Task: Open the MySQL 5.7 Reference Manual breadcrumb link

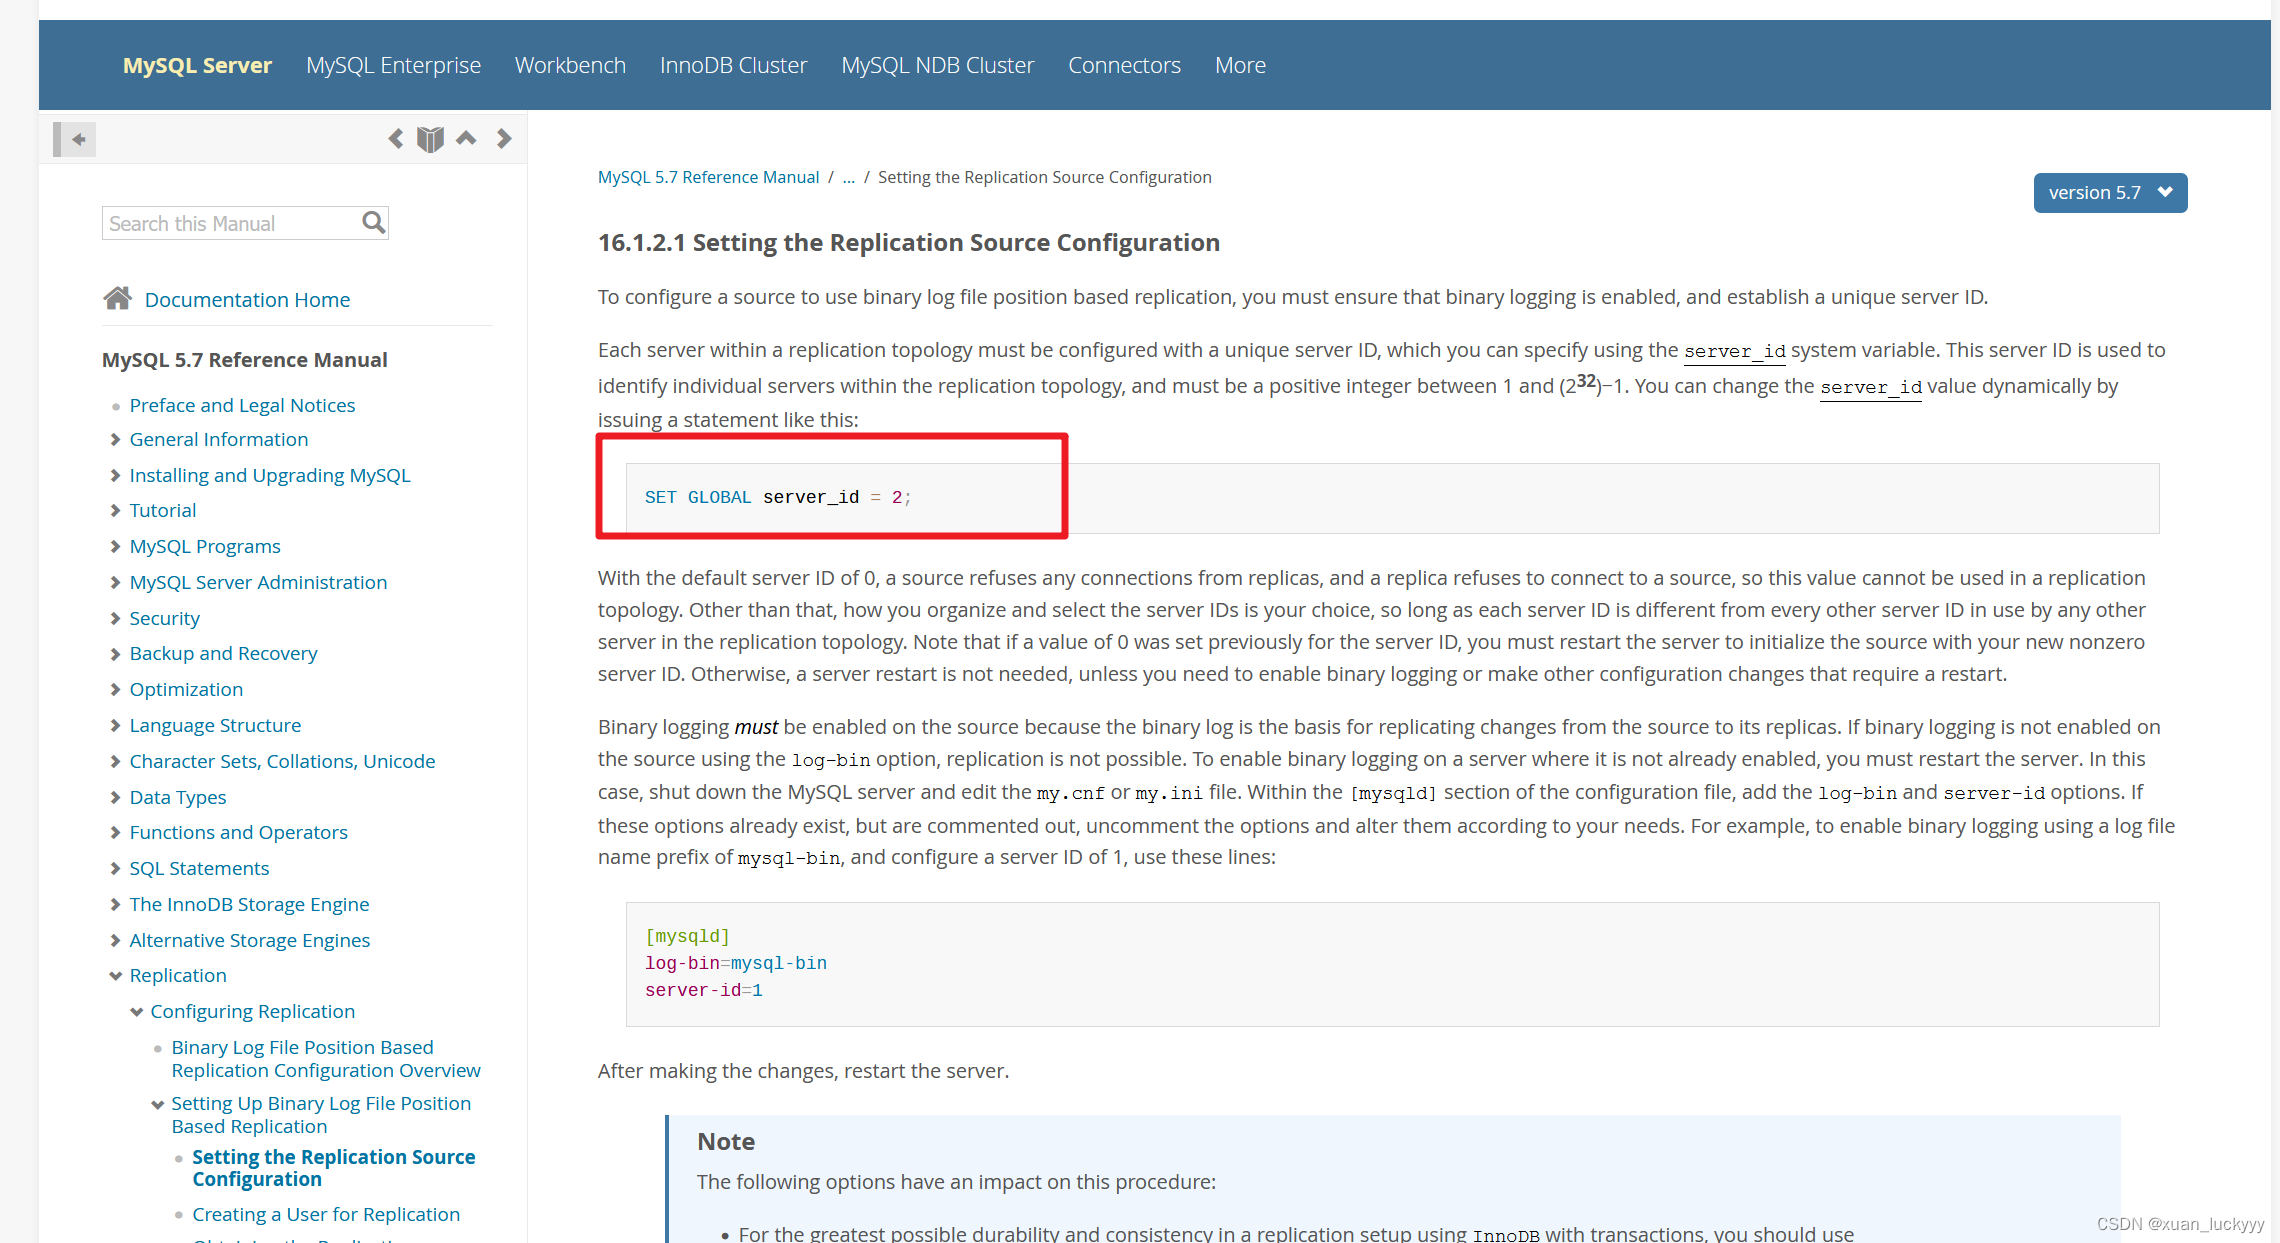Action: pos(708,176)
